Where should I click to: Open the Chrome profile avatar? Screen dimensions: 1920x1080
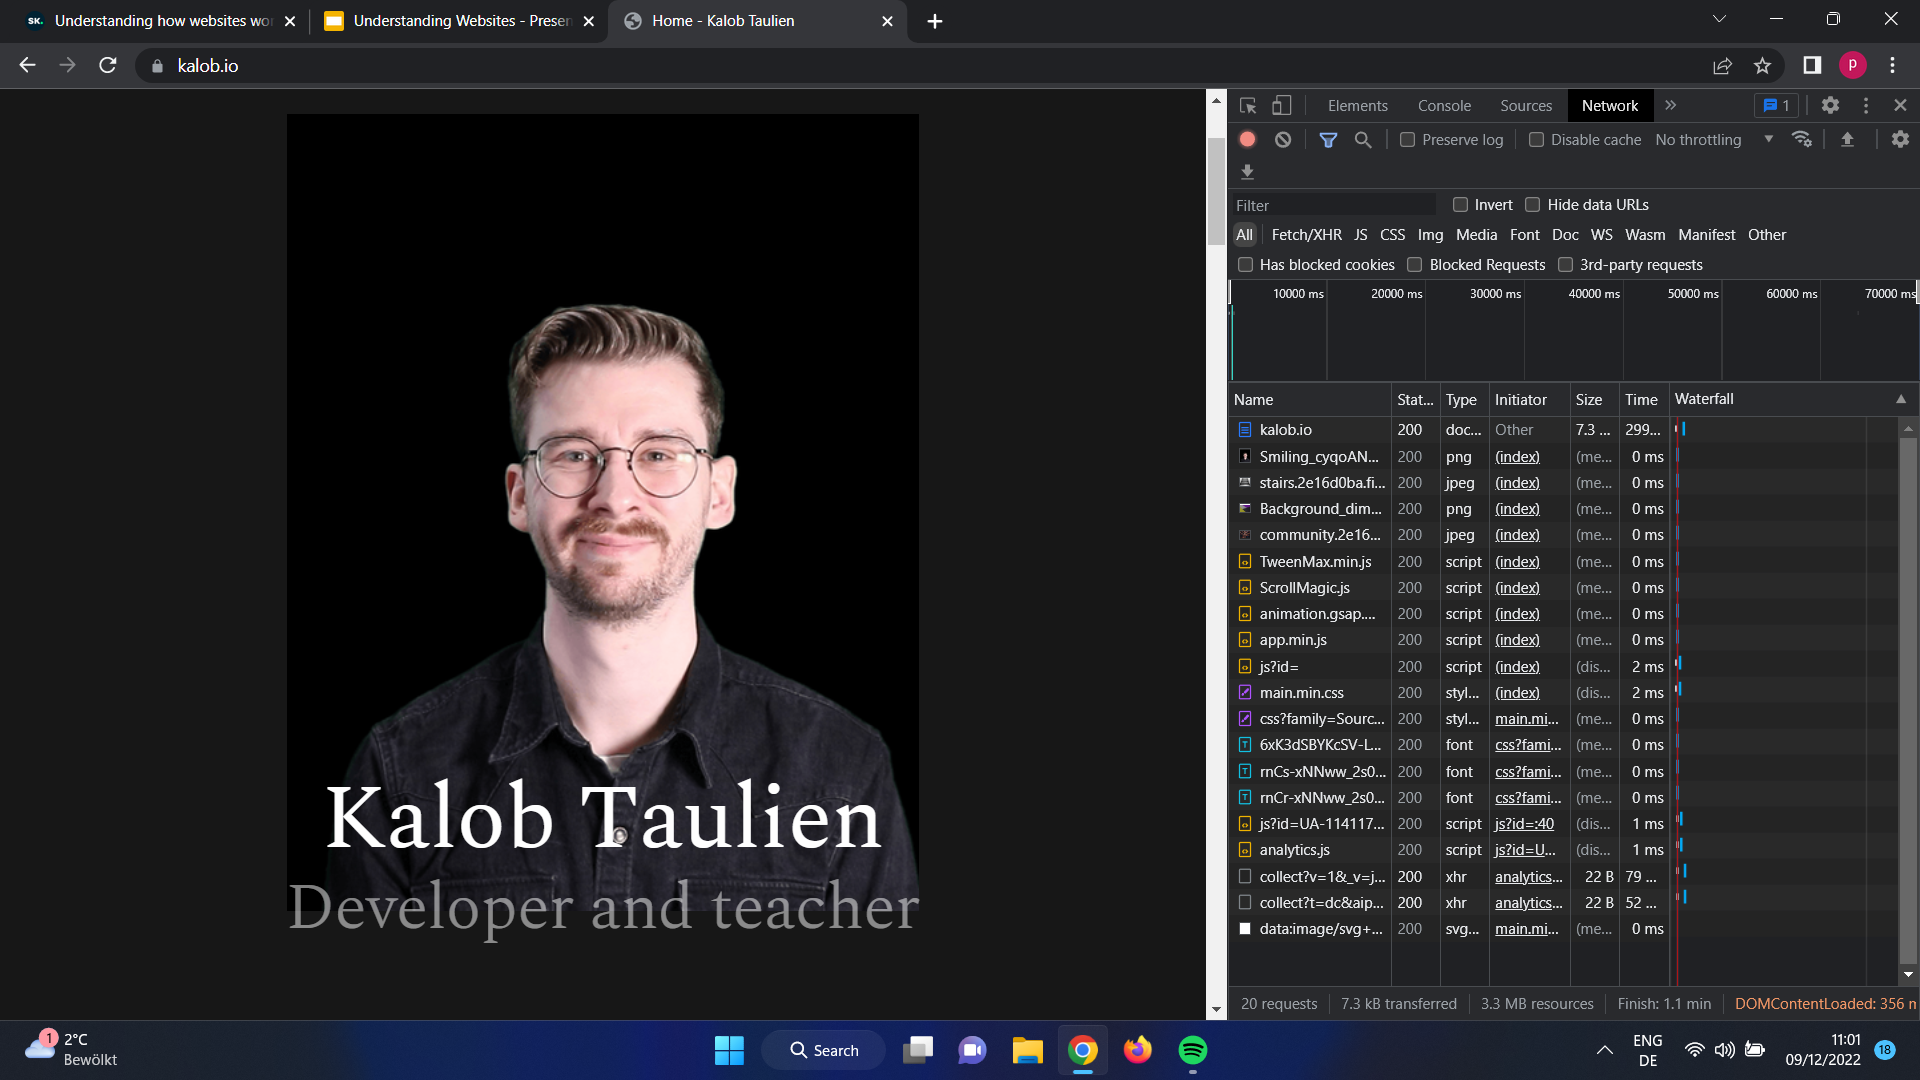(x=1852, y=65)
